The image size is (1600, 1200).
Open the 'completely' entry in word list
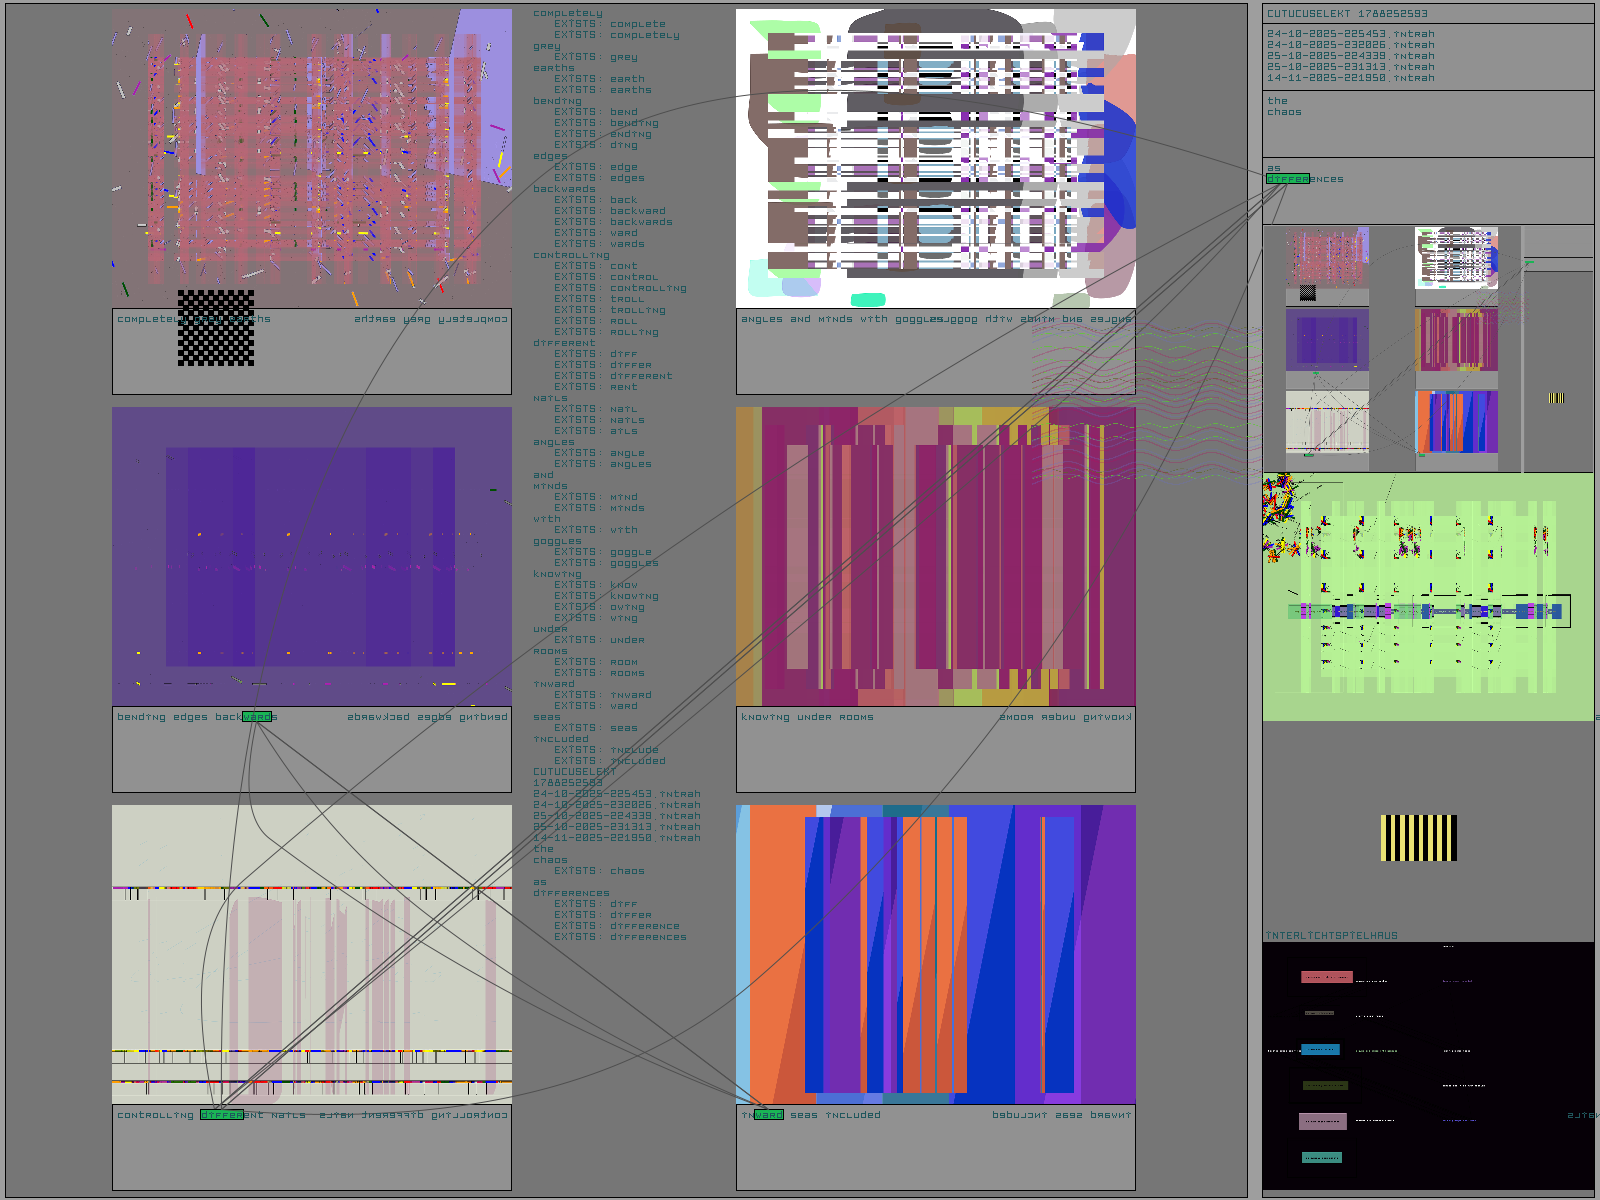567,13
